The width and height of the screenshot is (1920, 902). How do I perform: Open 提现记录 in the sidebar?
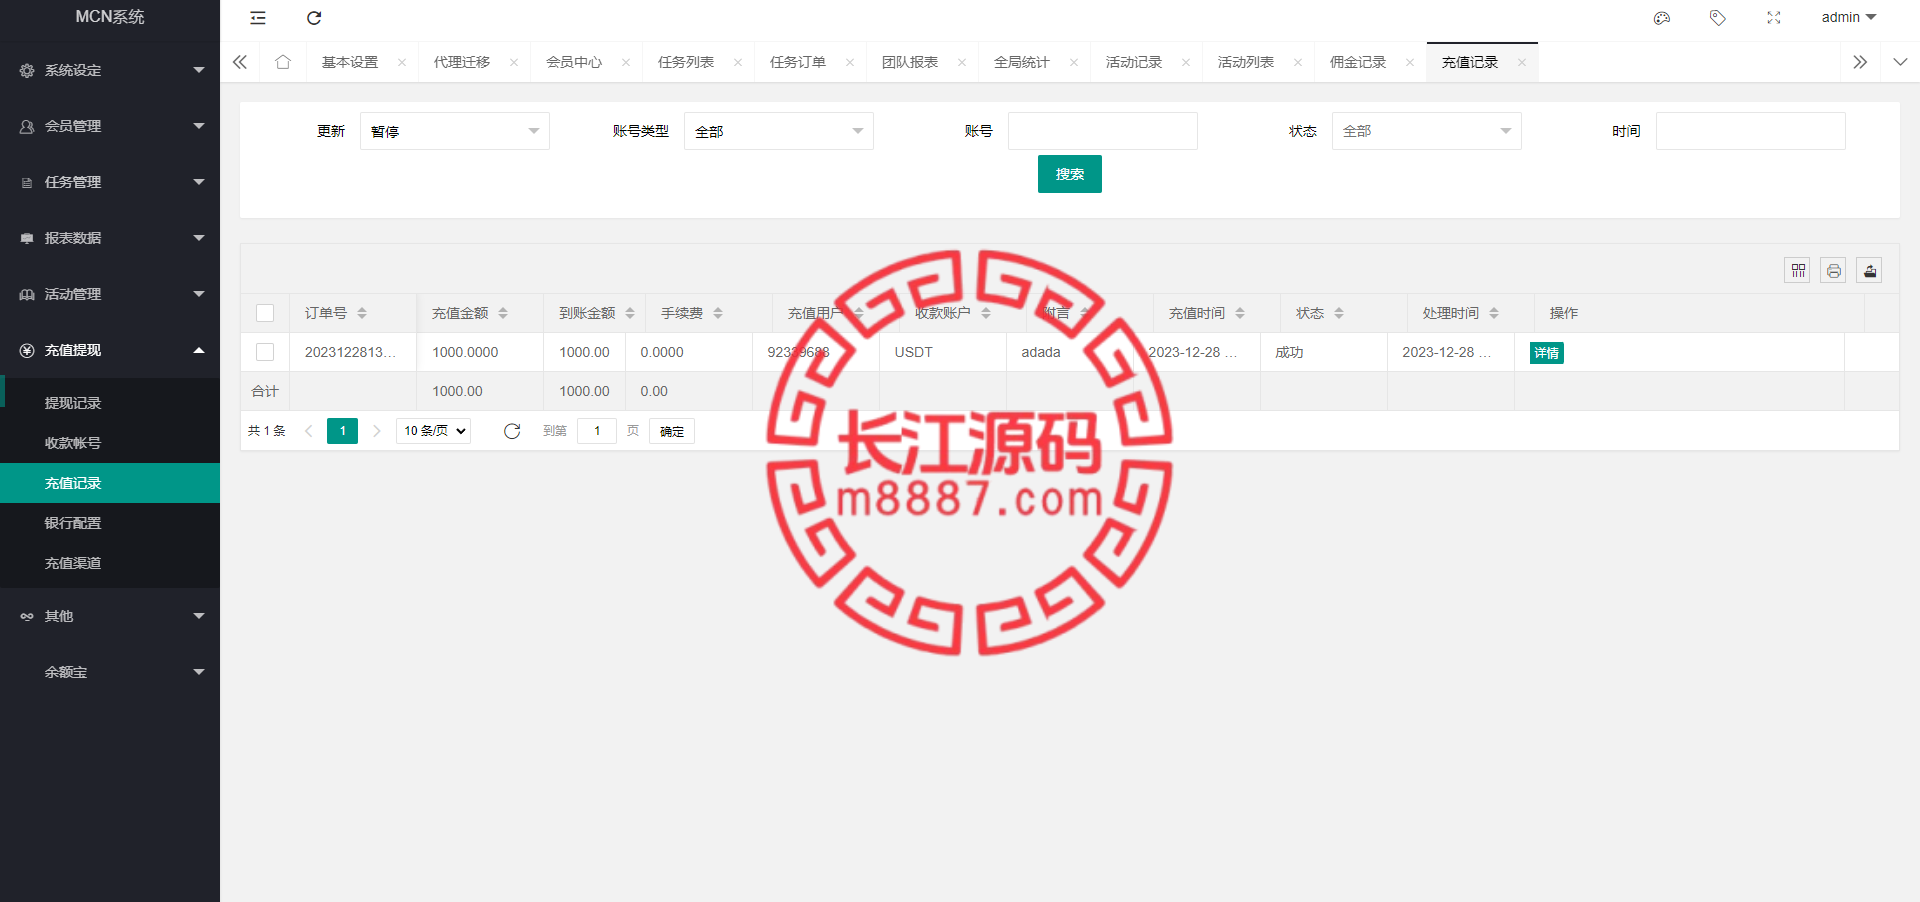point(73,403)
